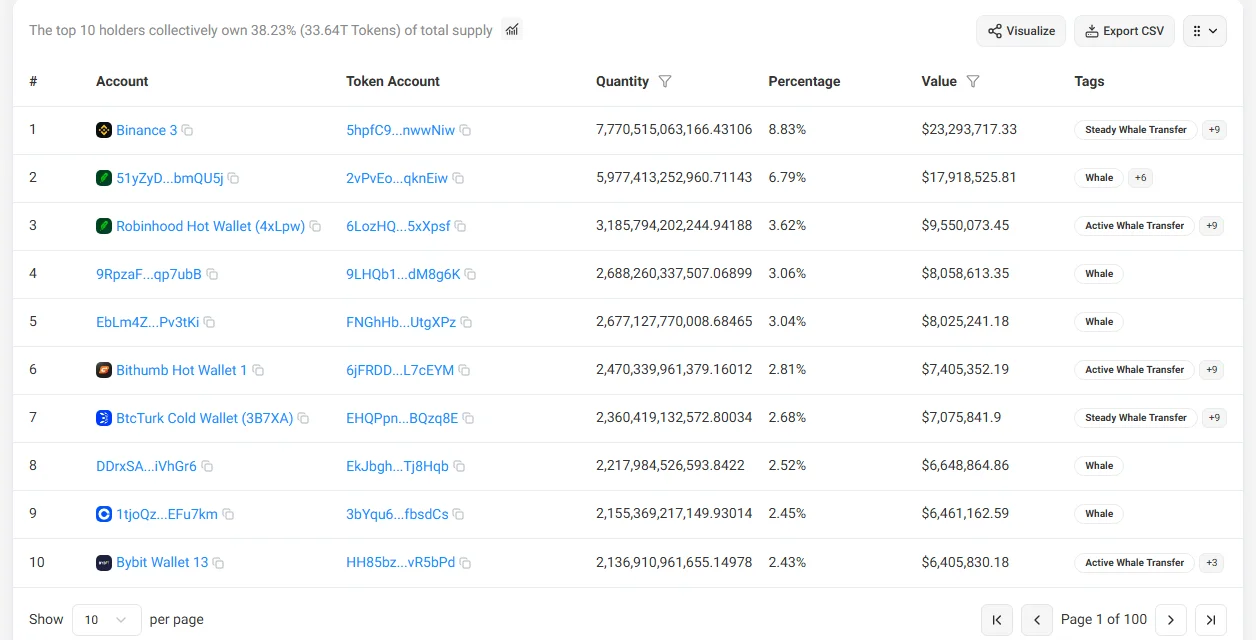
Task: Select the percentage 6.79%
Action: pyautogui.click(x=787, y=178)
